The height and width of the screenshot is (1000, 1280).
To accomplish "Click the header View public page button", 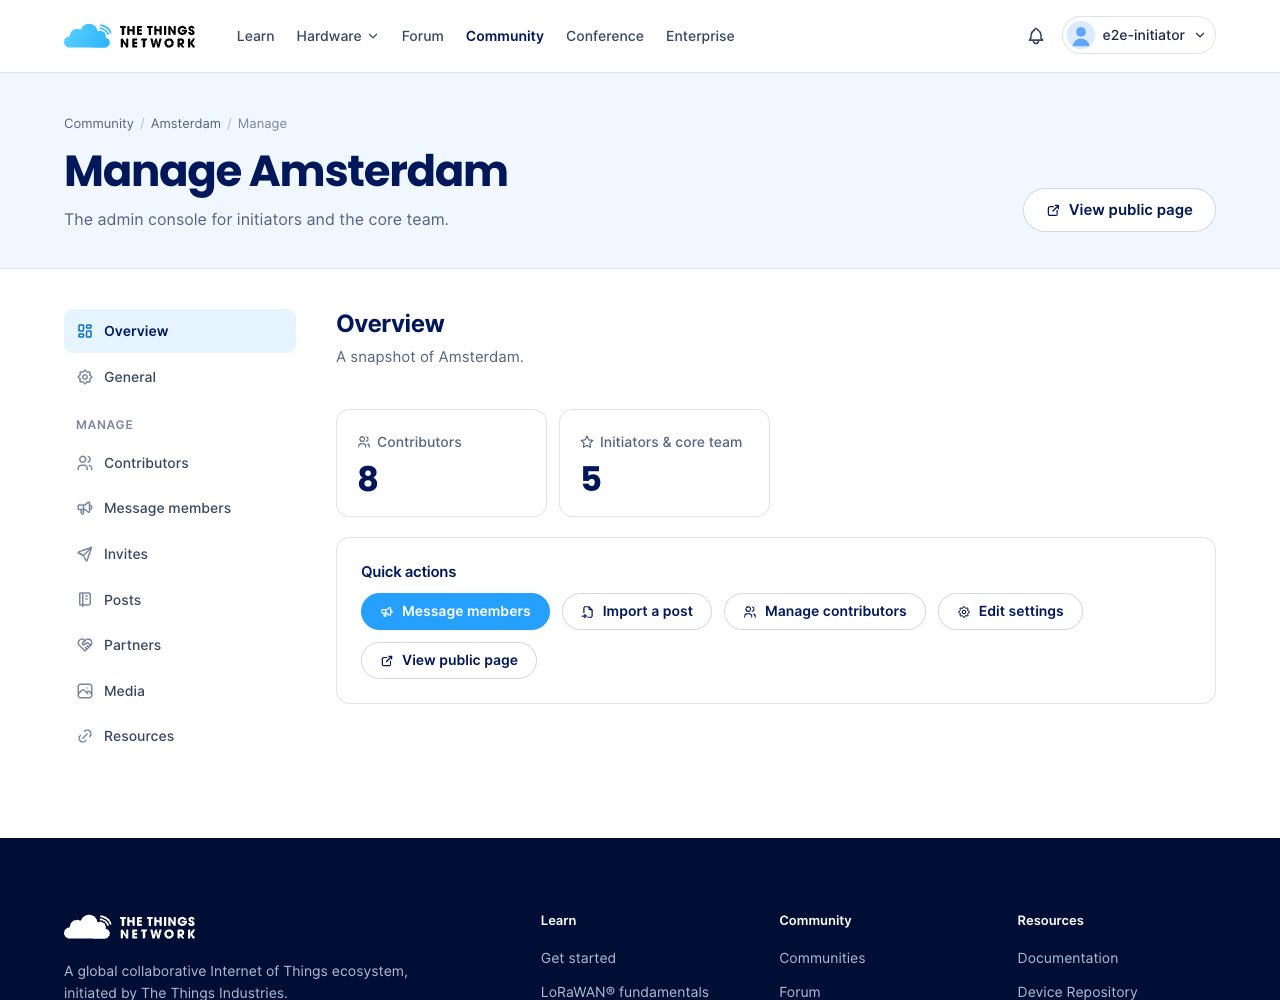I will click(x=1119, y=210).
